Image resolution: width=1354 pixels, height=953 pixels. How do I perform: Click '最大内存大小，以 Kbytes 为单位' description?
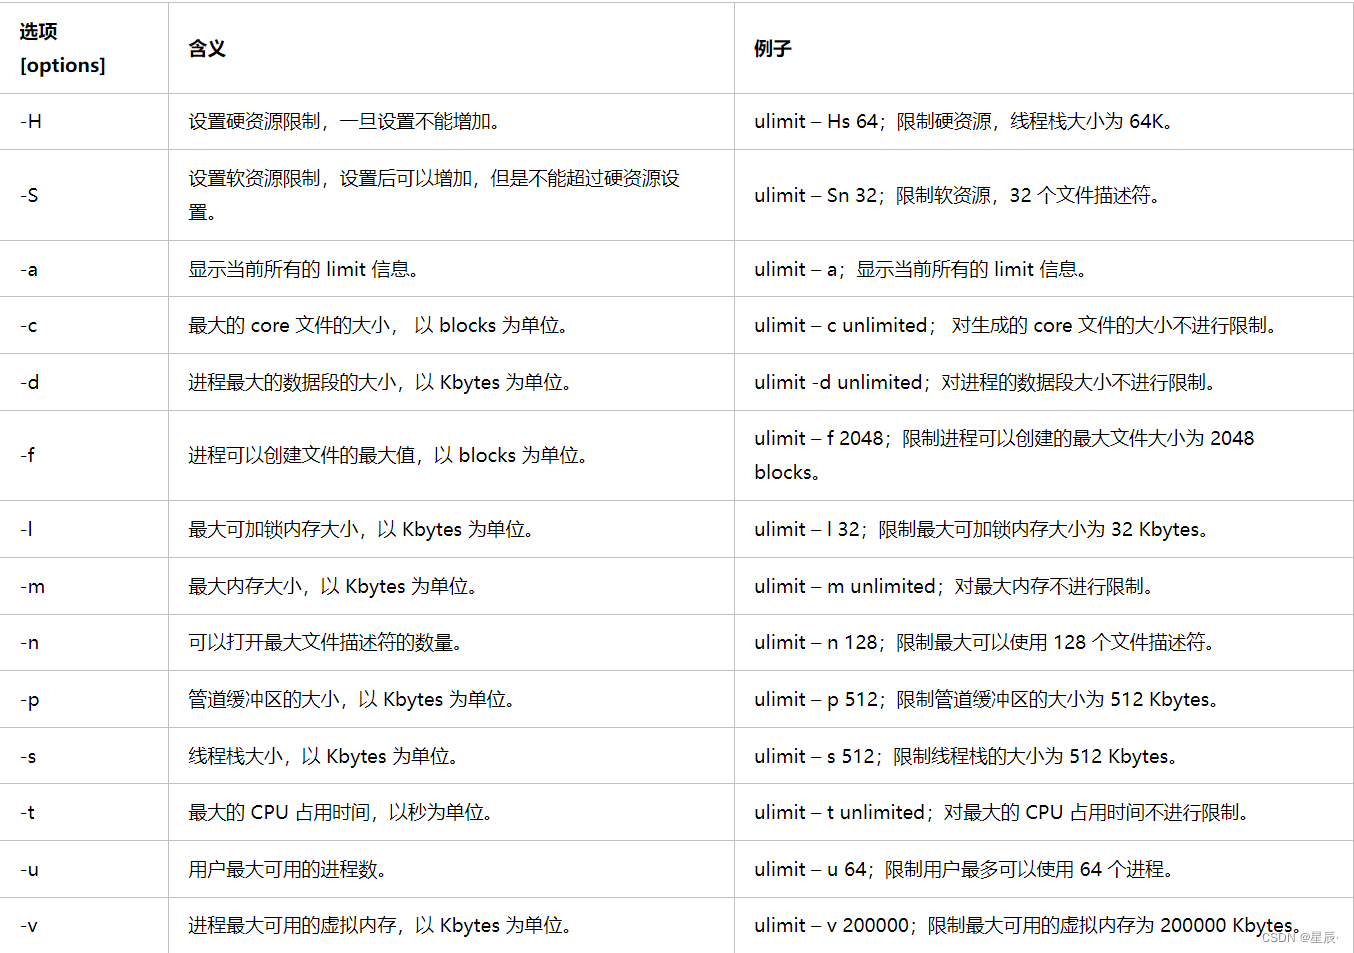333,586
